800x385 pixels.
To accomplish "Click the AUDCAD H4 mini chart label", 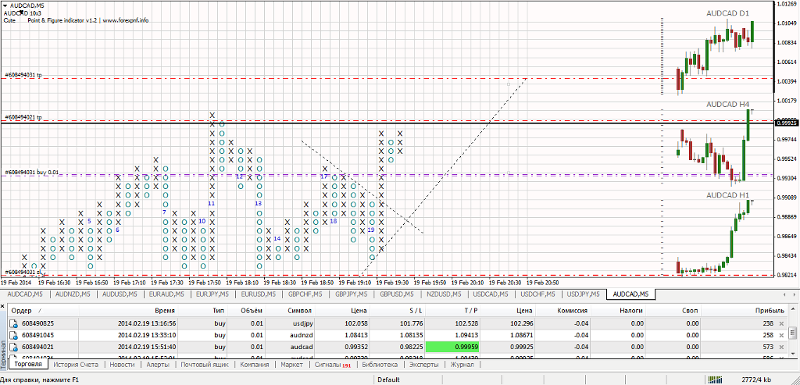I will 728,104.
